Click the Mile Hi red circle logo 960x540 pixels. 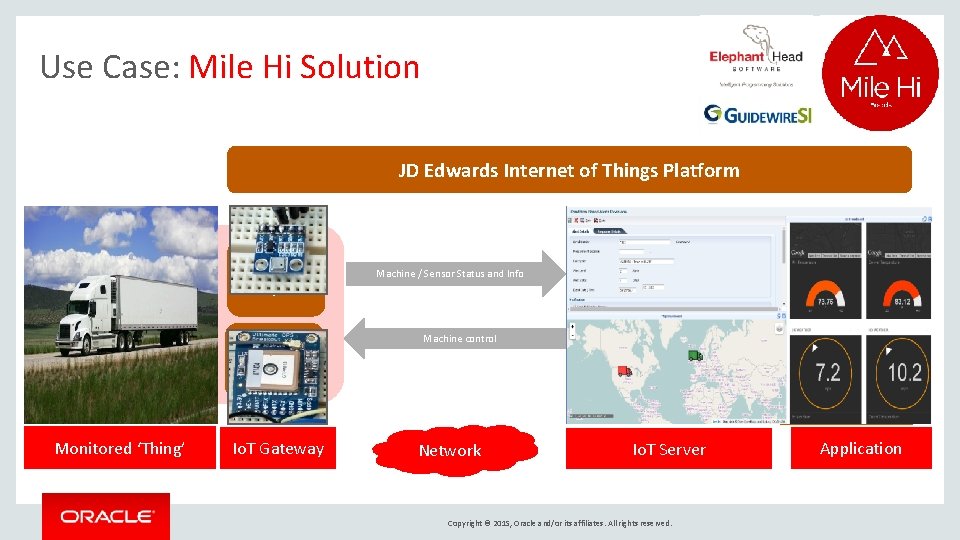pos(880,73)
